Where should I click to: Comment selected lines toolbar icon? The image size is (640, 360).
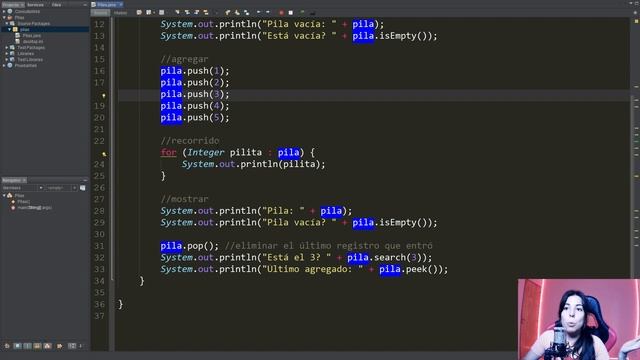coord(303,12)
